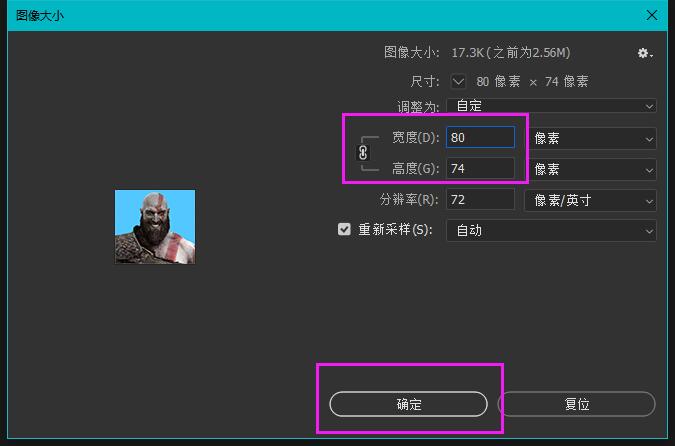675x446 pixels.
Task: Close the 图像大小 dialog
Action: point(652,15)
